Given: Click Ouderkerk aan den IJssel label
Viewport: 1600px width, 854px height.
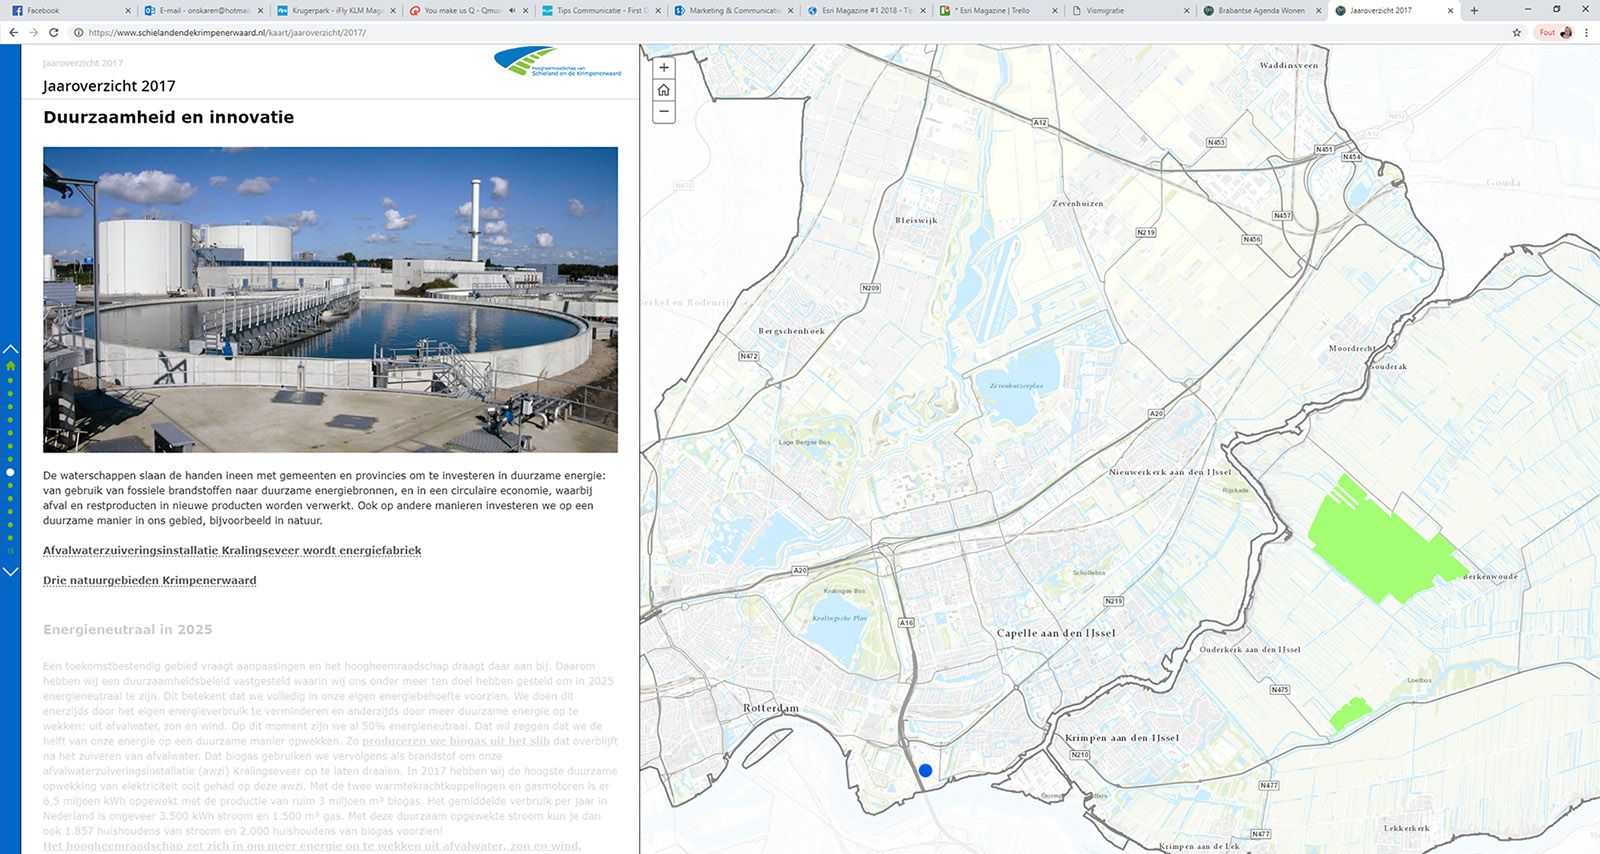Looking at the screenshot, I should click(1250, 650).
